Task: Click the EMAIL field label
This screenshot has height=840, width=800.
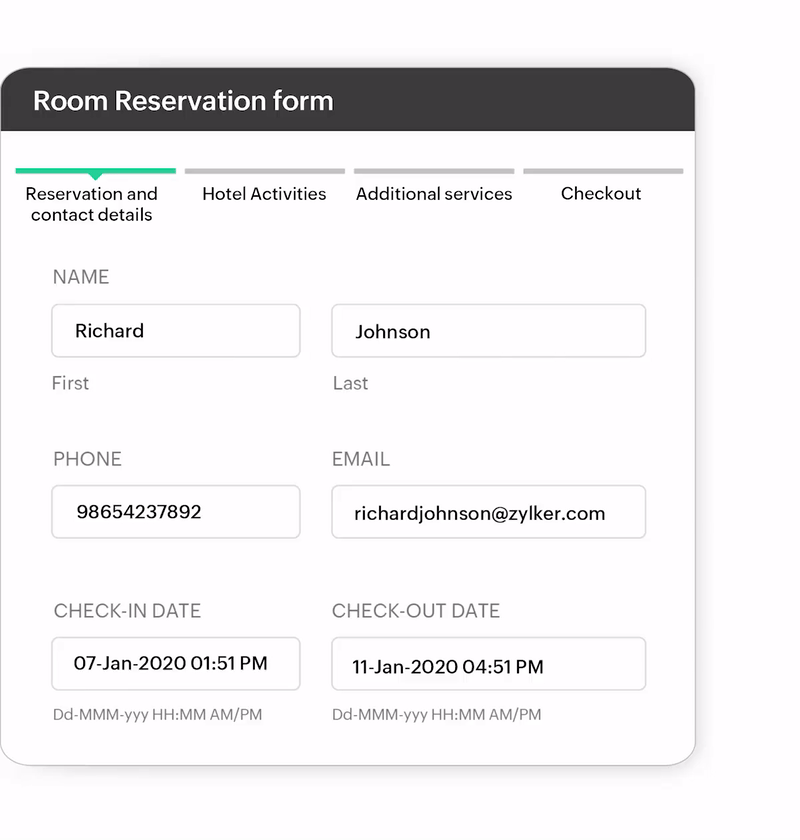Action: click(x=361, y=459)
